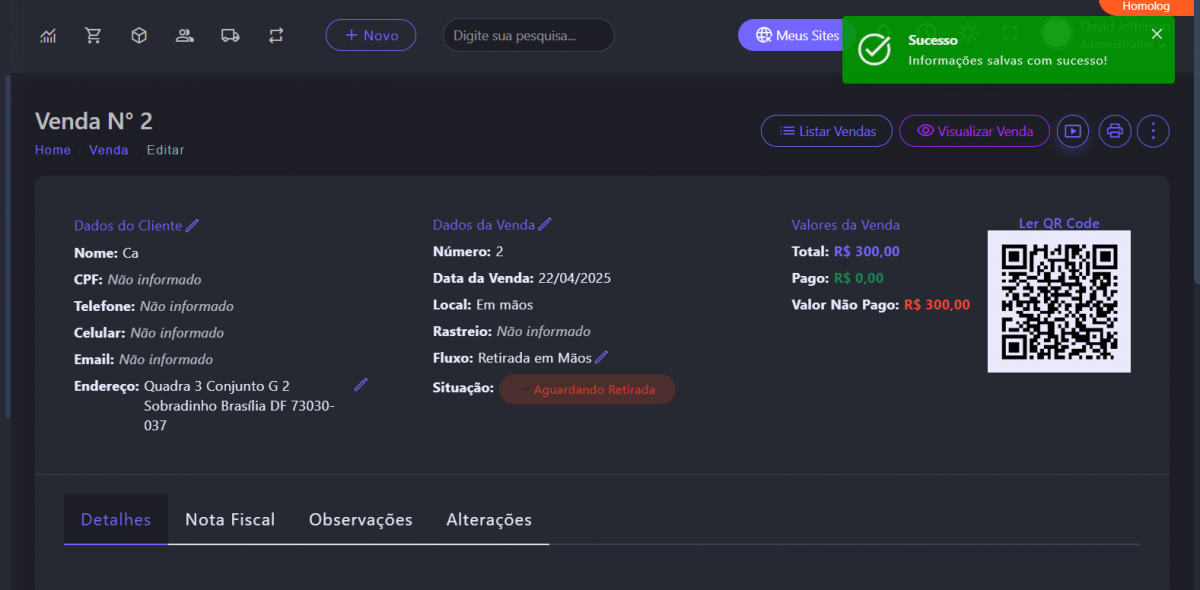Click the transfer arrows icon
This screenshot has width=1200, height=590.
[276, 36]
